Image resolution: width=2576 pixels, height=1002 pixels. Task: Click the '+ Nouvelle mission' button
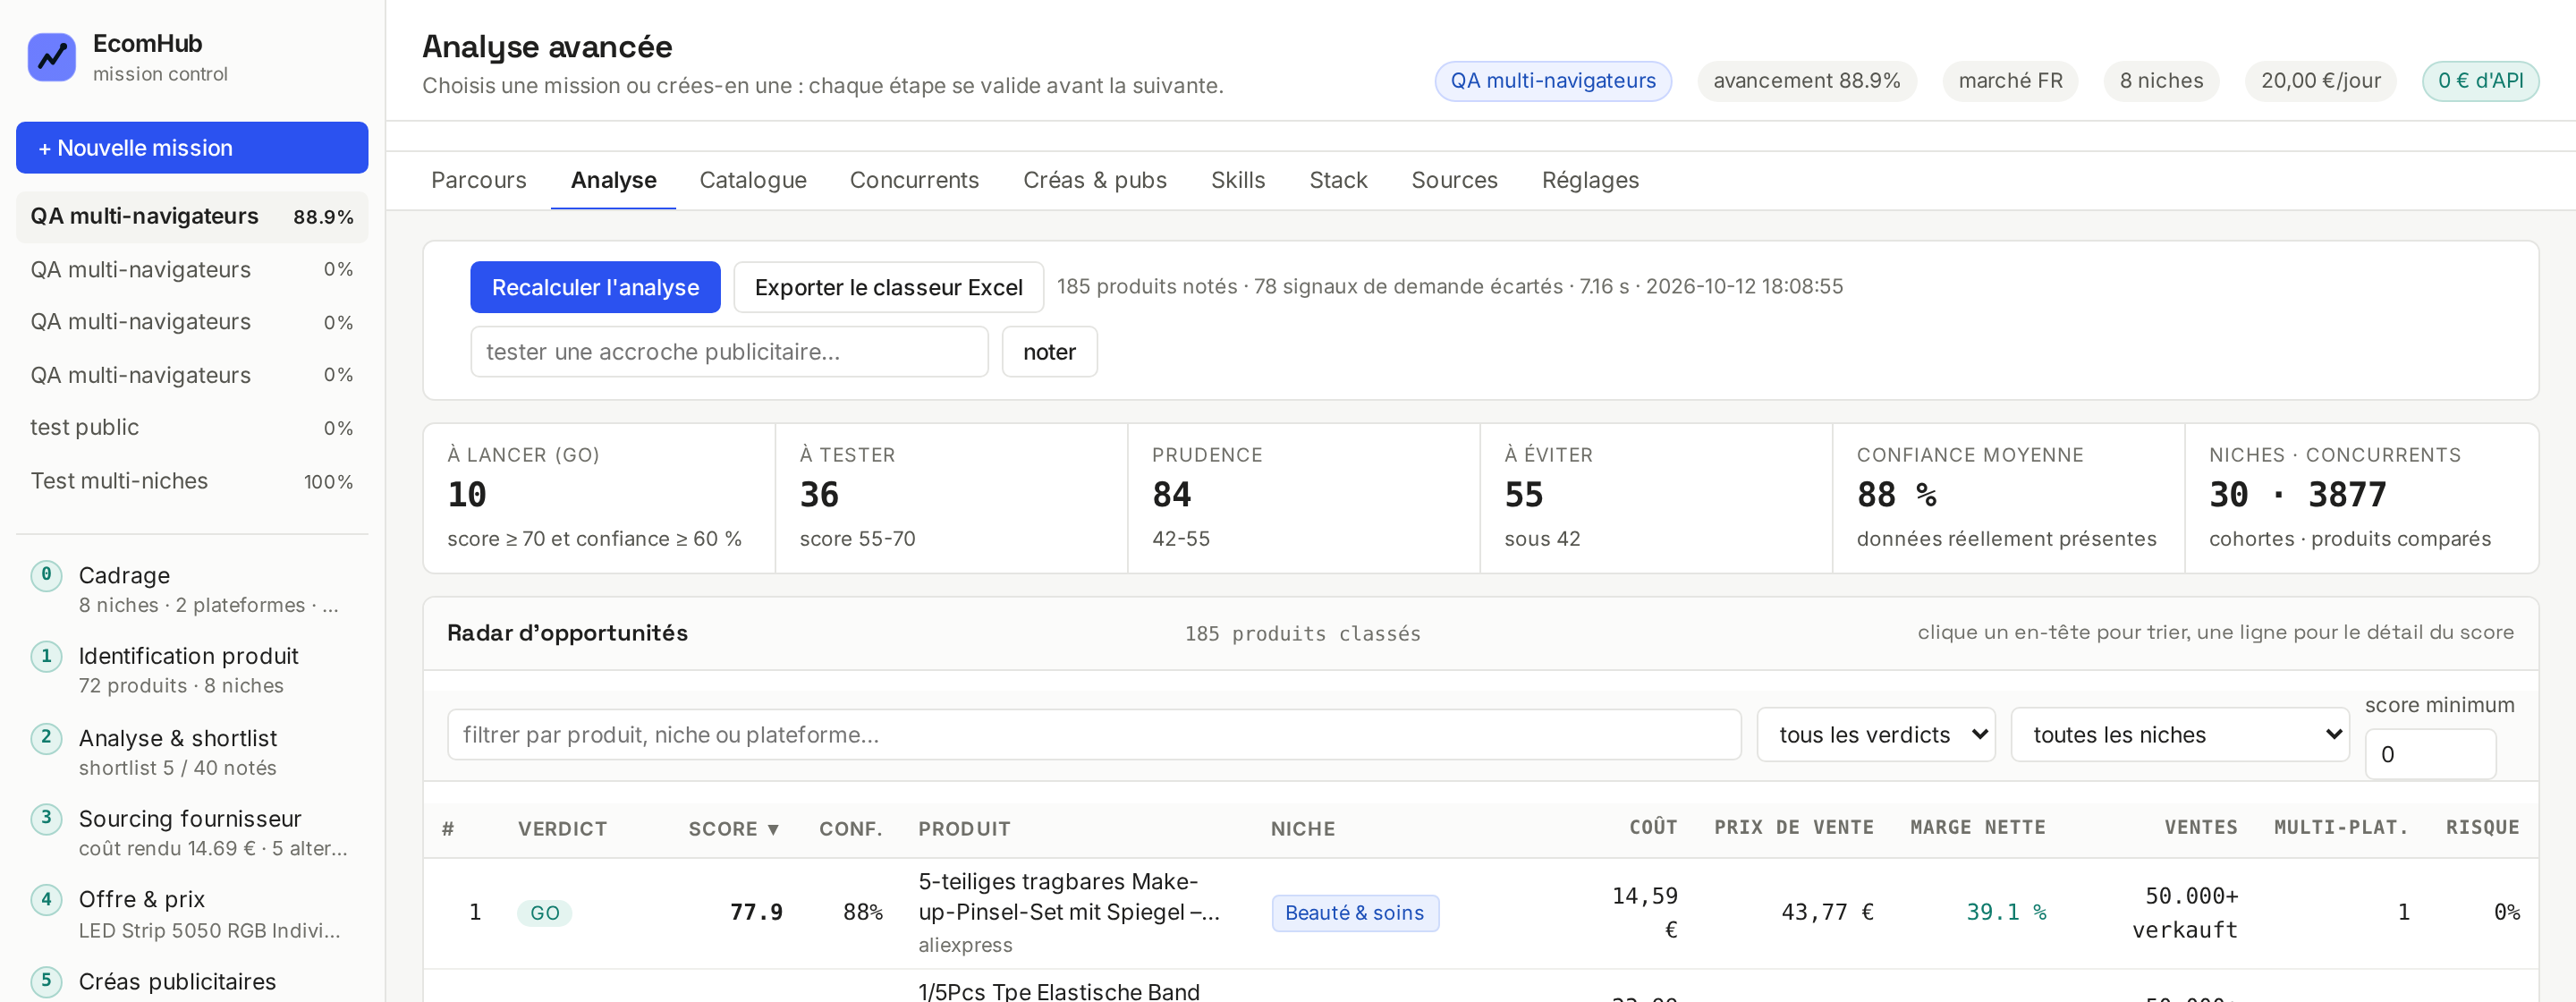(192, 148)
